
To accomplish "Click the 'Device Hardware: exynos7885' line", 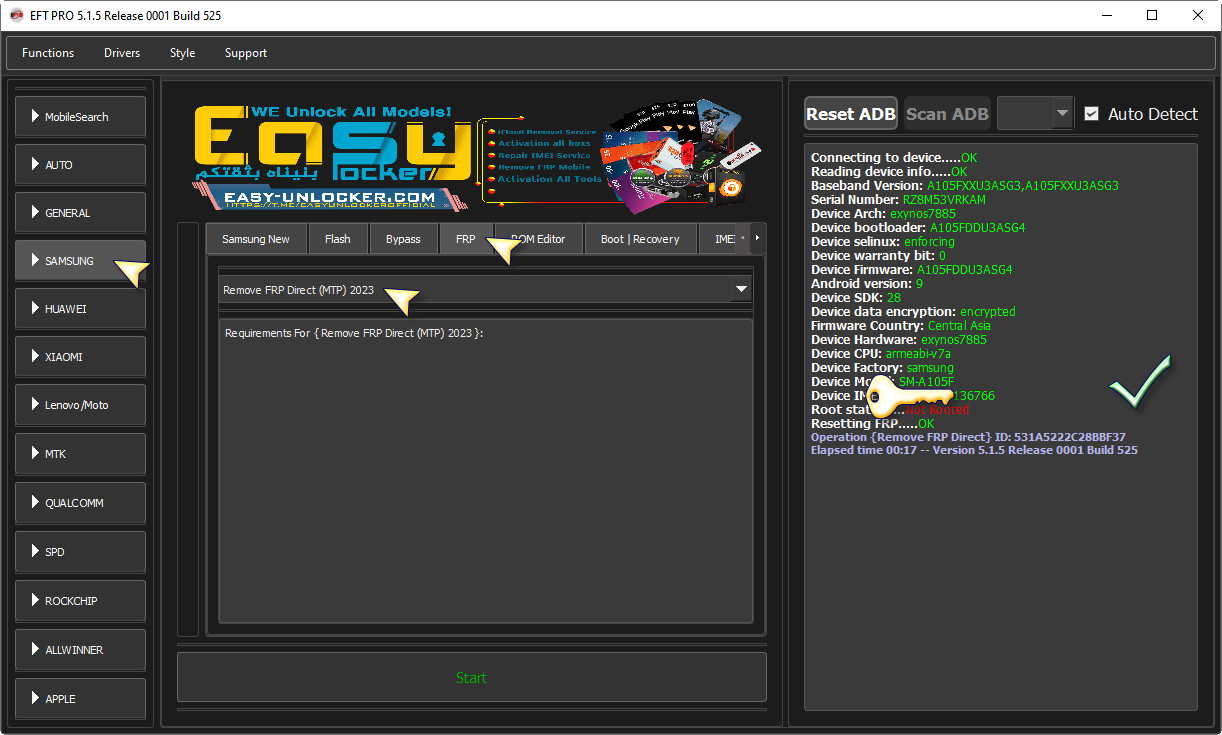I will 899,340.
